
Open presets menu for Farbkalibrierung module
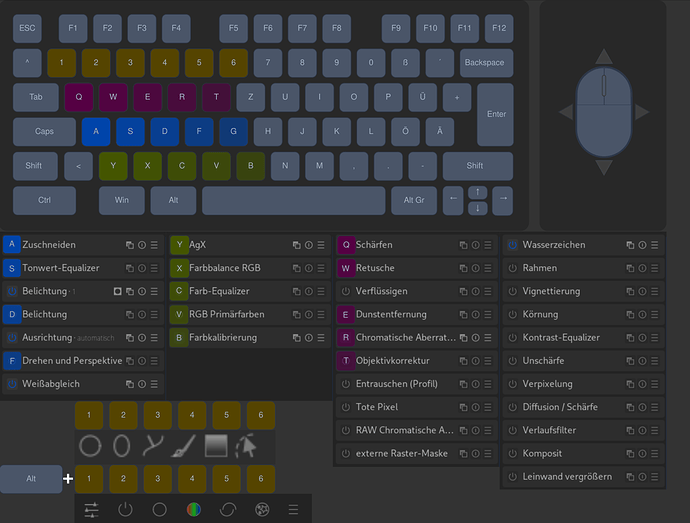point(321,338)
